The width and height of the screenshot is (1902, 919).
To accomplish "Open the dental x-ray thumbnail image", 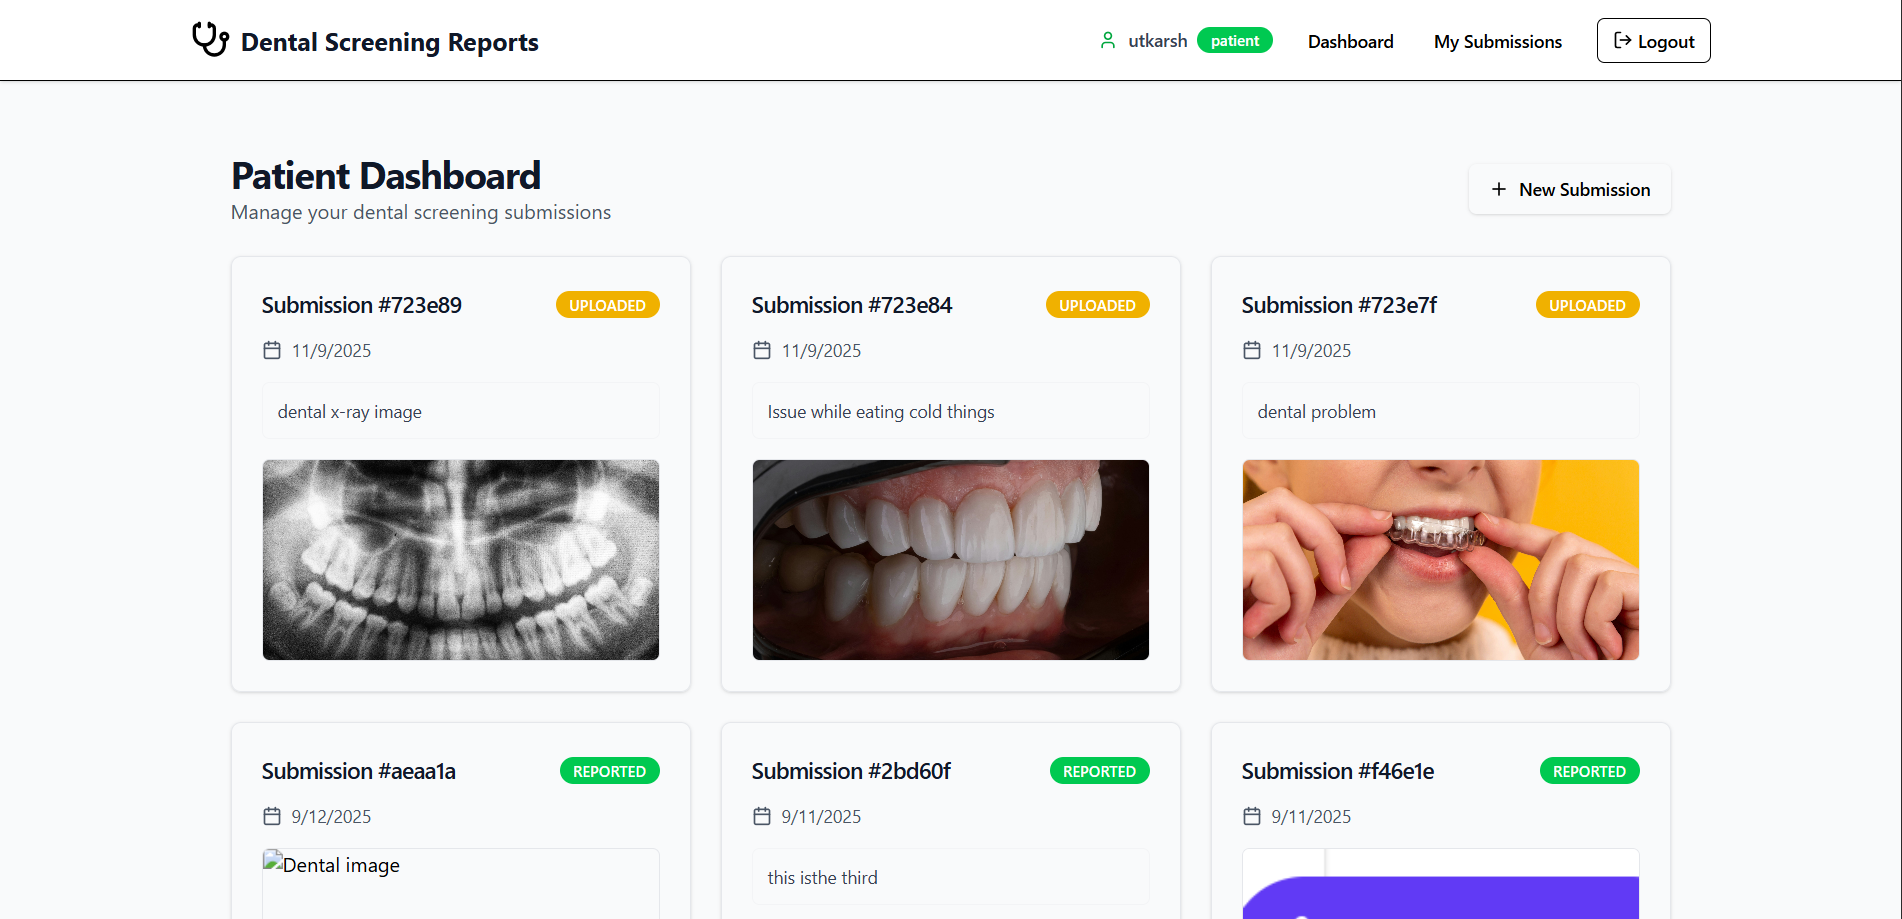I will (461, 560).
